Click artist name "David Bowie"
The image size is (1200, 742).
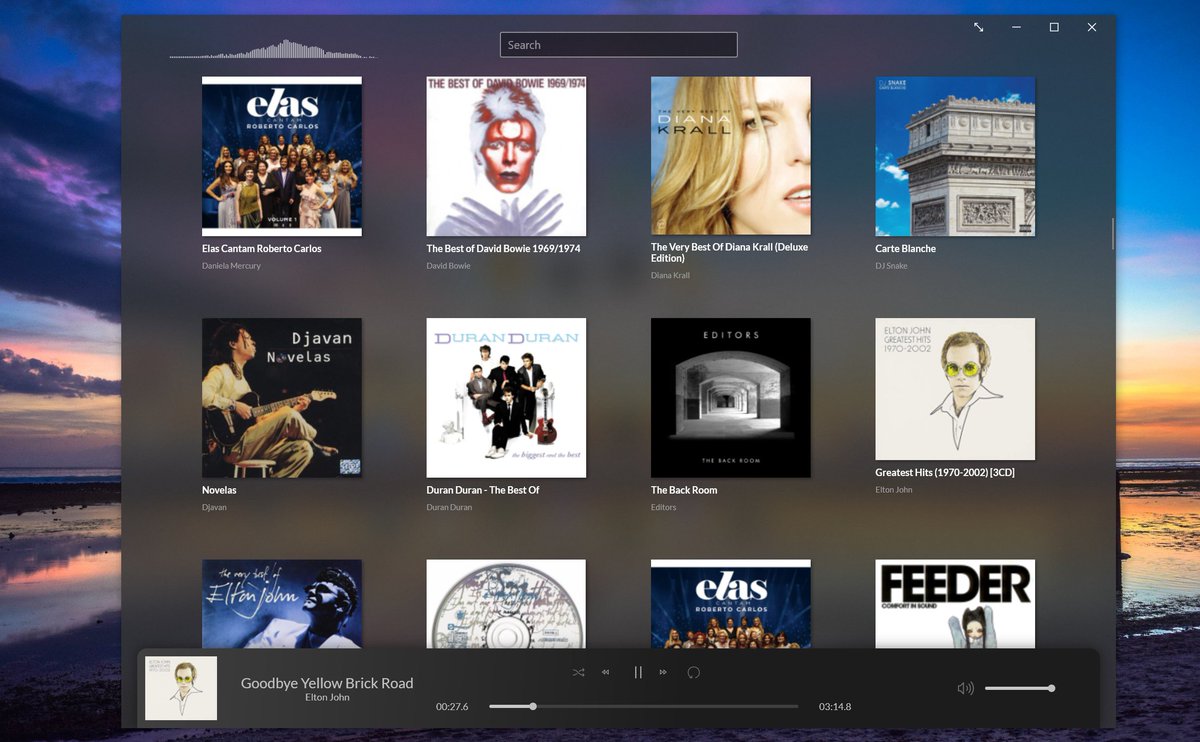tap(449, 266)
